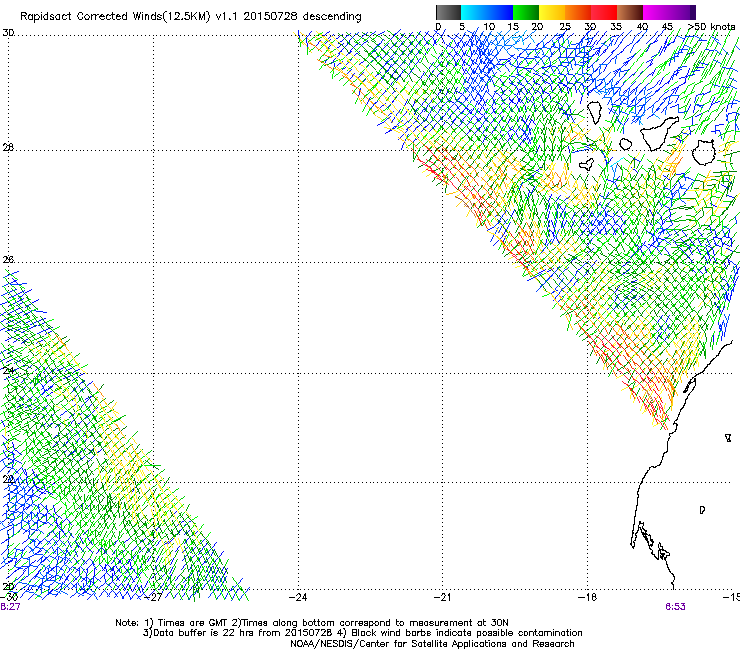Image resolution: width=740 pixels, height=650 pixels.
Task: Click the legend value '45' under the color bar
Action: 667,27
